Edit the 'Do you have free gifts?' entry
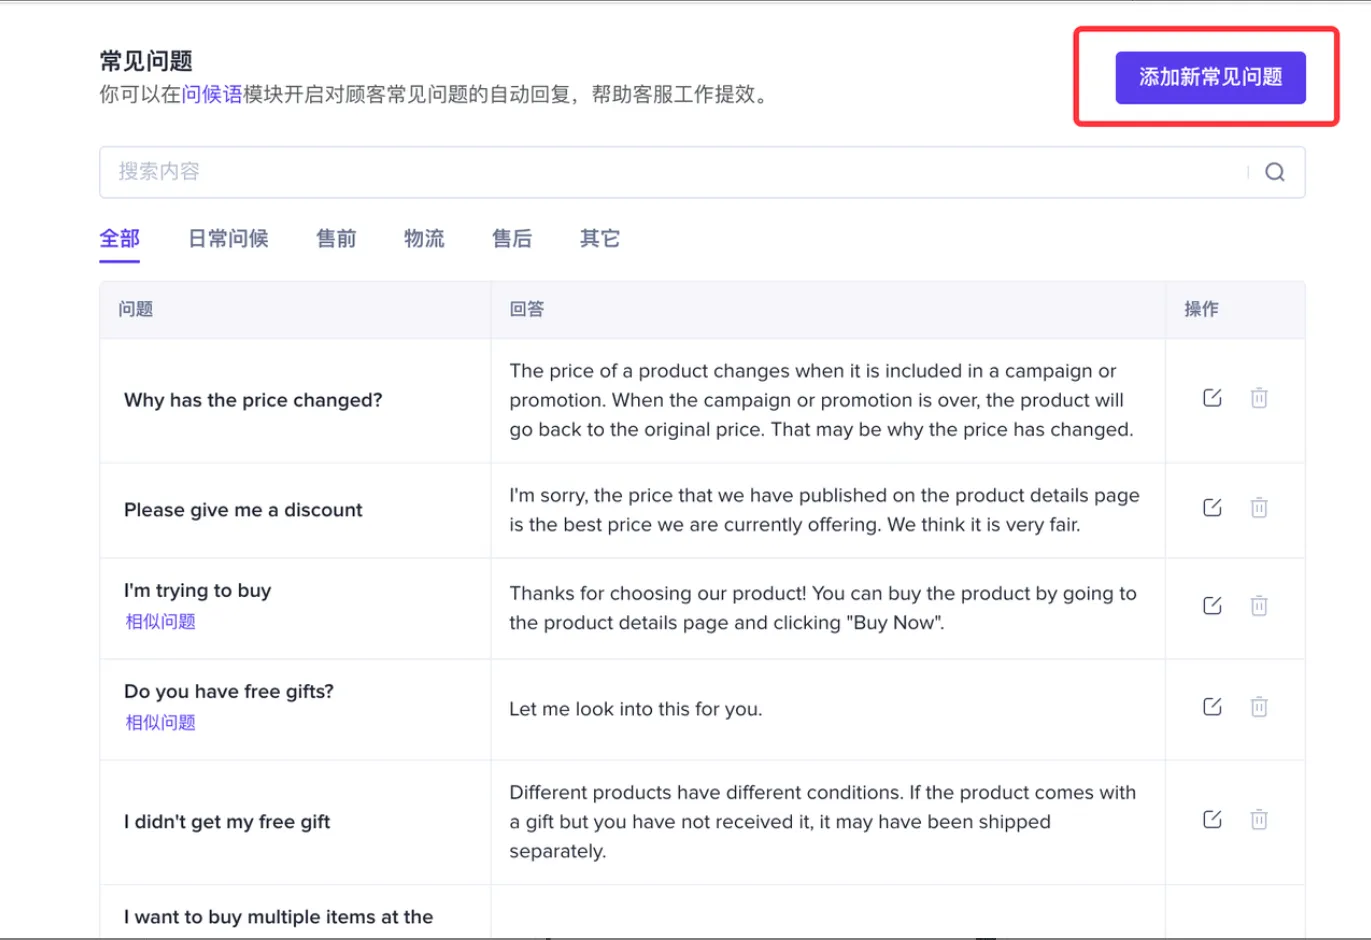 tap(1212, 707)
